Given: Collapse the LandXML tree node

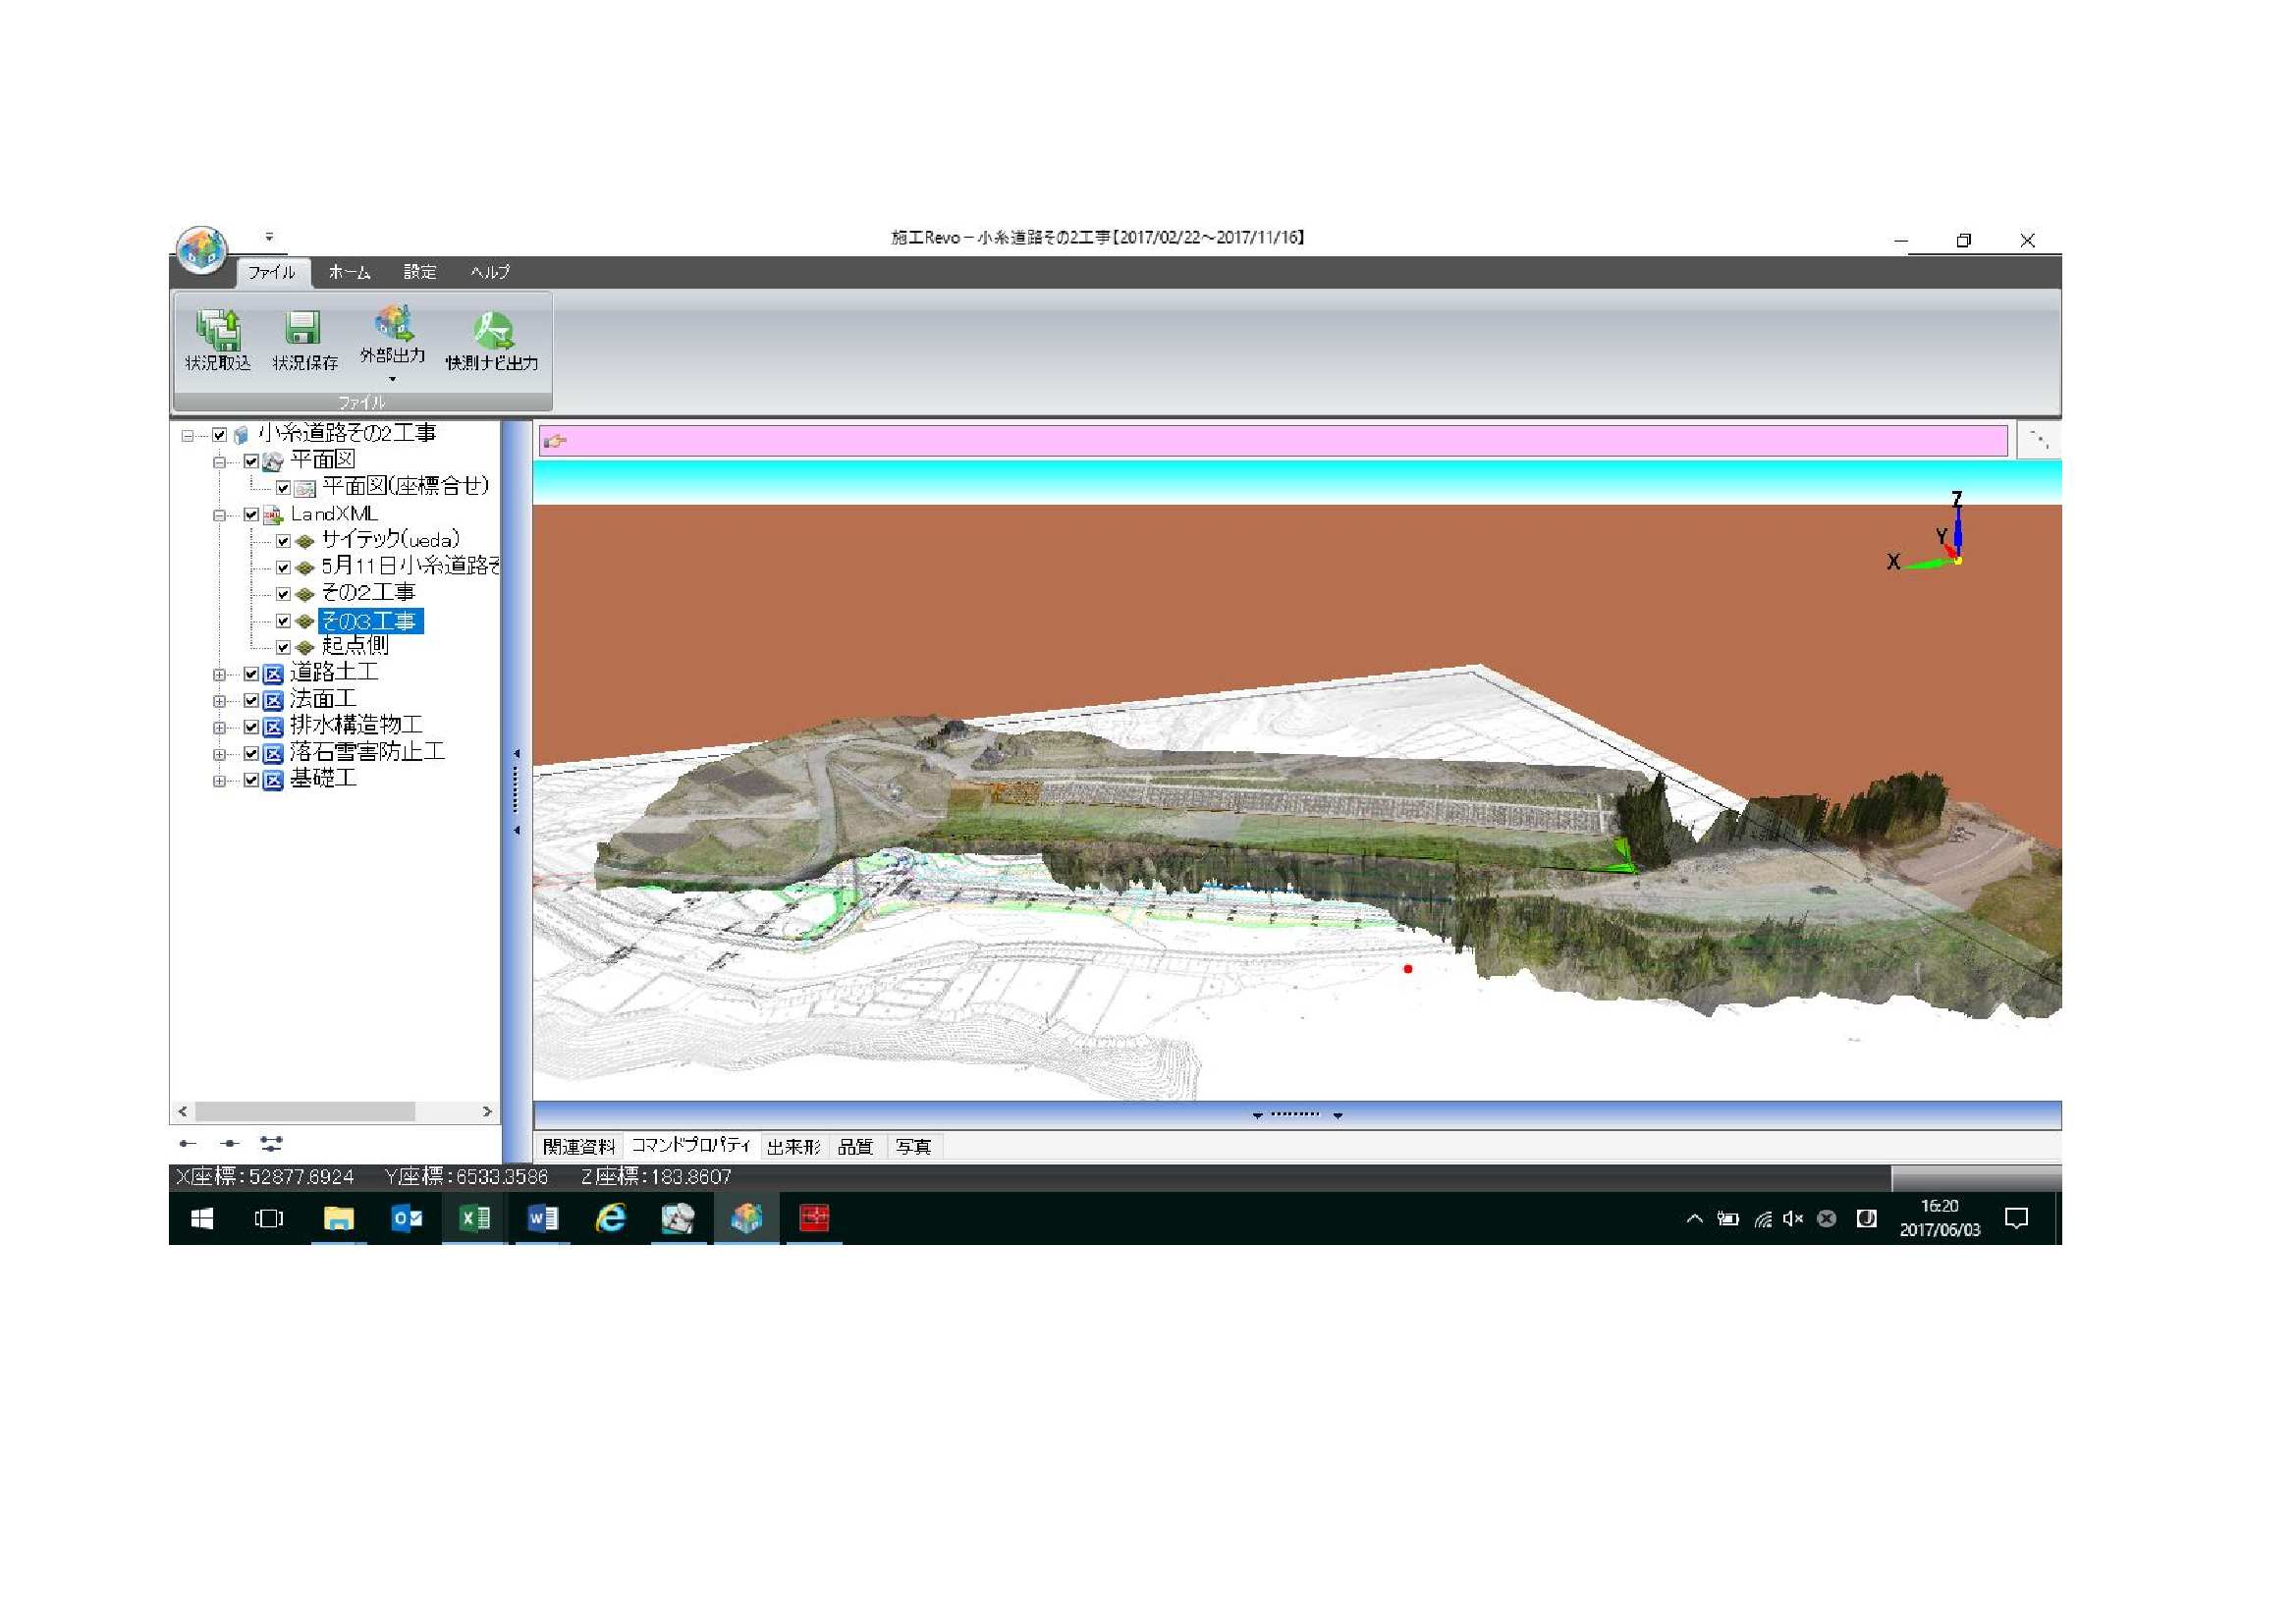Looking at the screenshot, I should (219, 516).
